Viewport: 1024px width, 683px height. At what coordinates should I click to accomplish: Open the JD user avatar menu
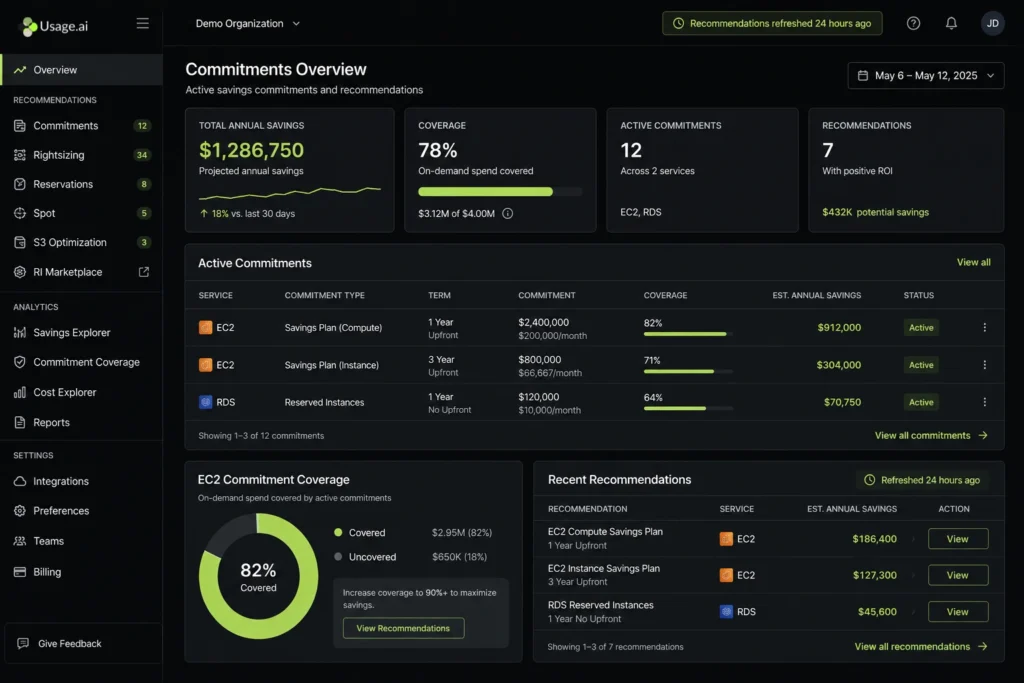[x=992, y=23]
